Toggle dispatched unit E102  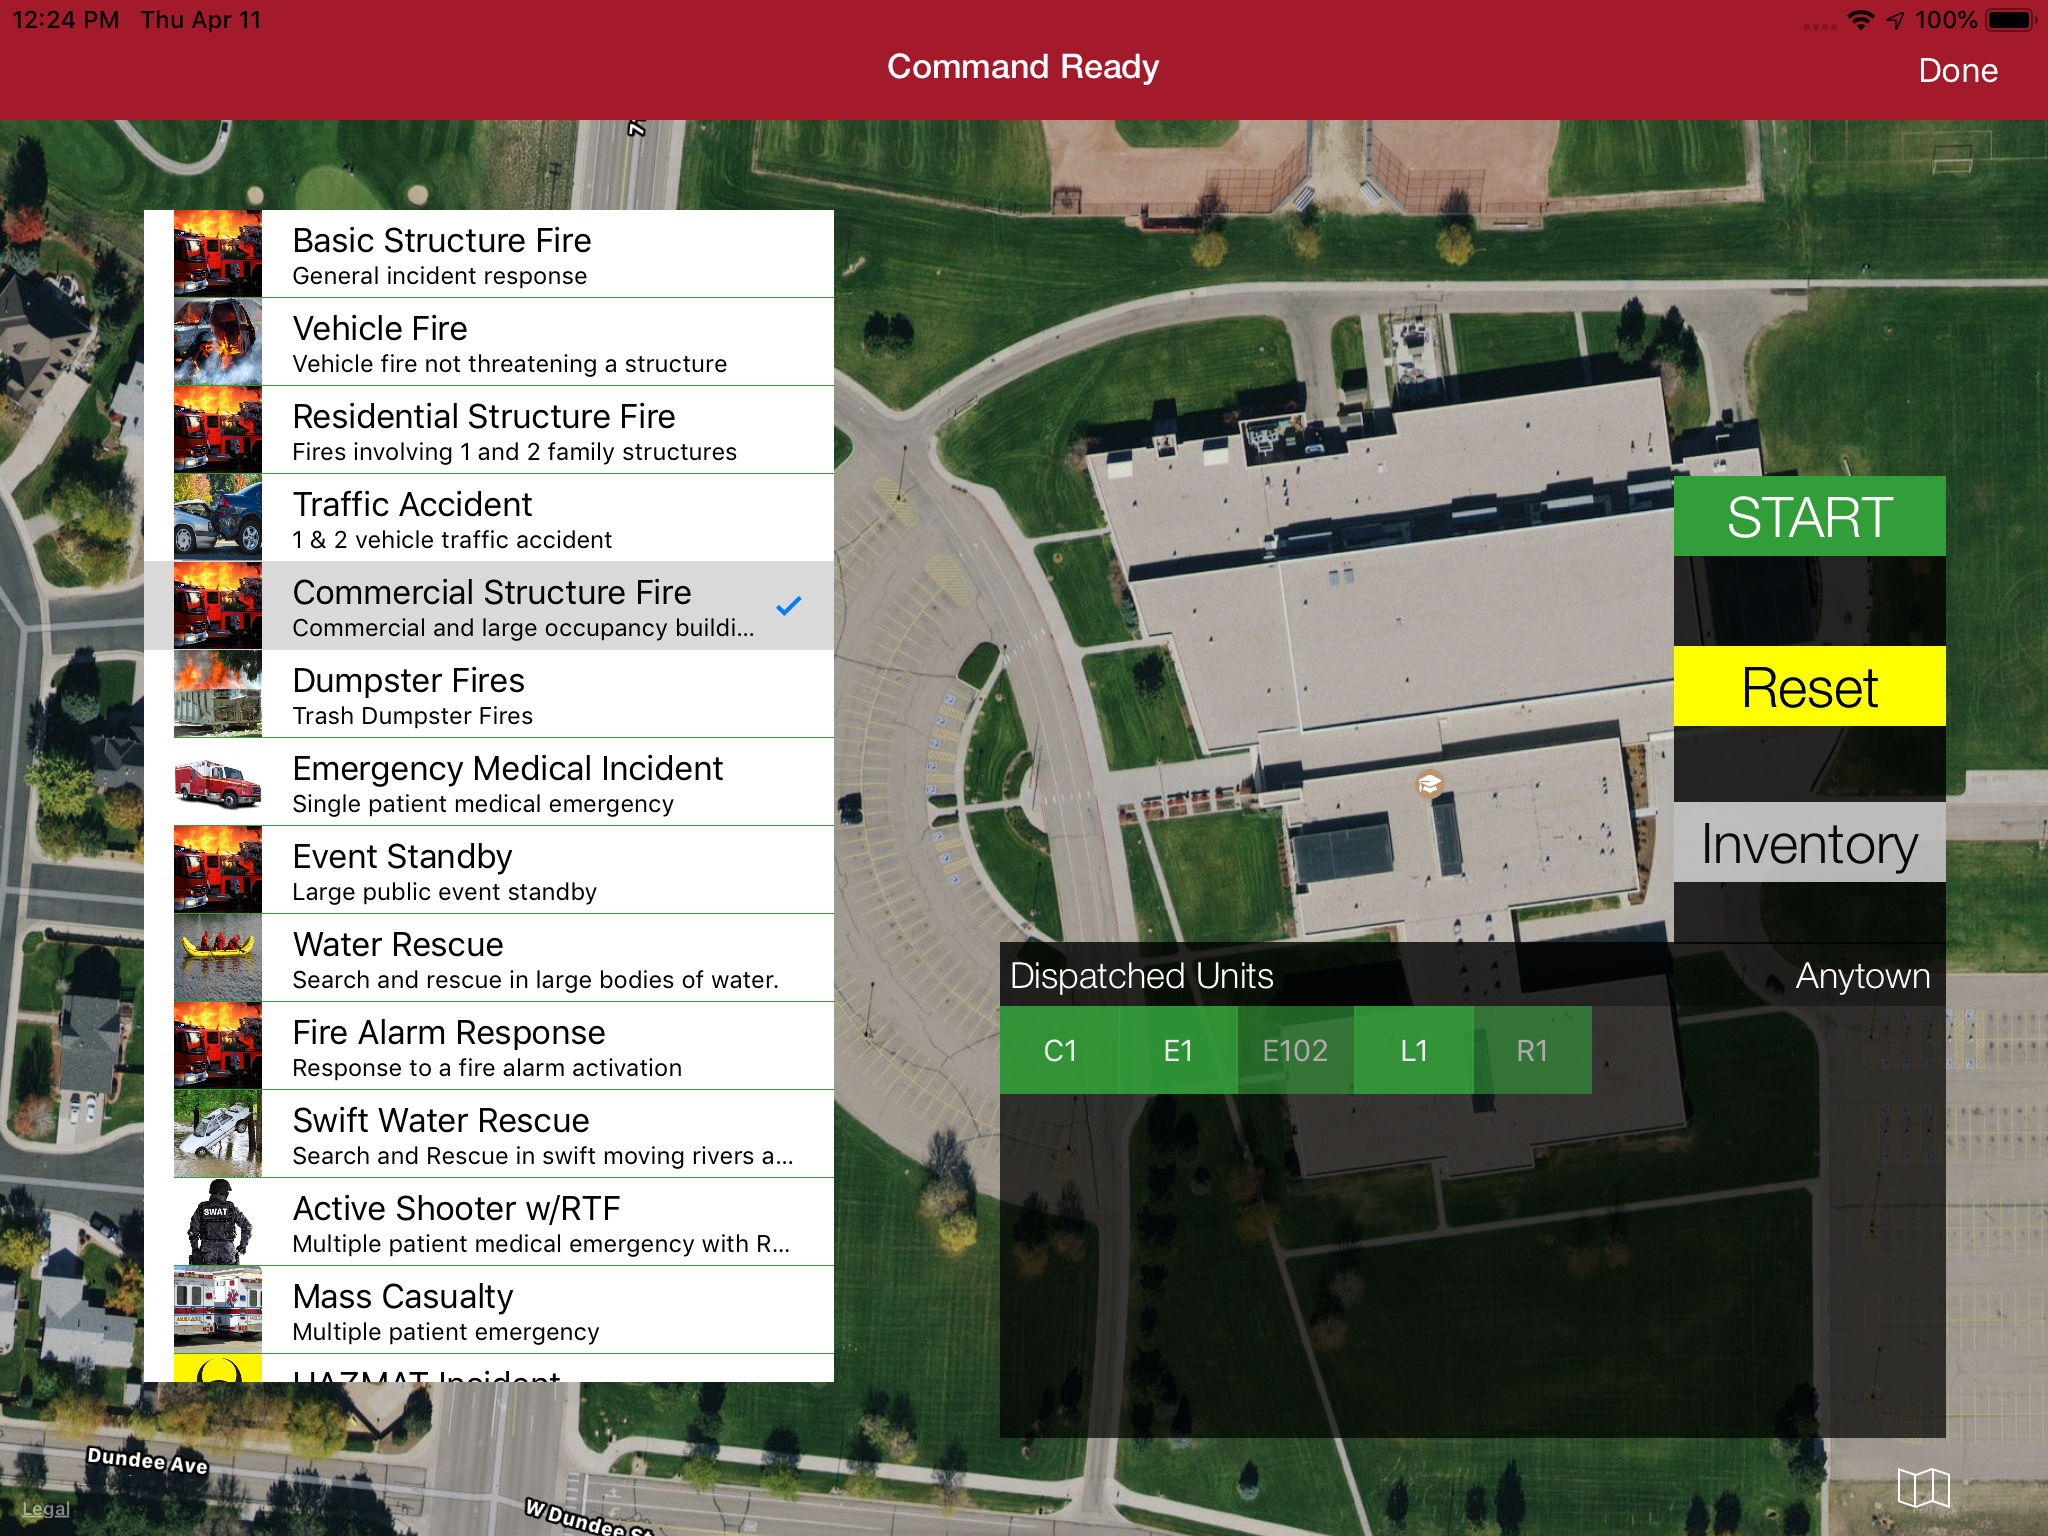click(1295, 1050)
